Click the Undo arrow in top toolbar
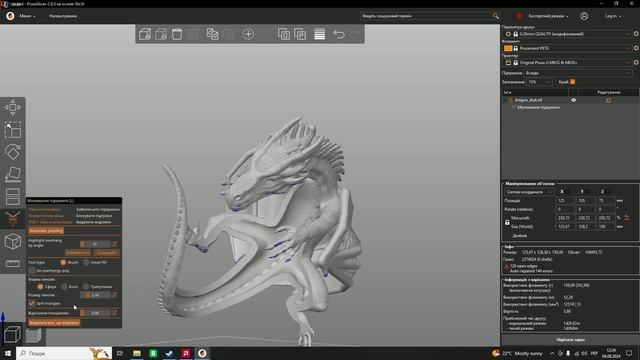 coord(339,34)
